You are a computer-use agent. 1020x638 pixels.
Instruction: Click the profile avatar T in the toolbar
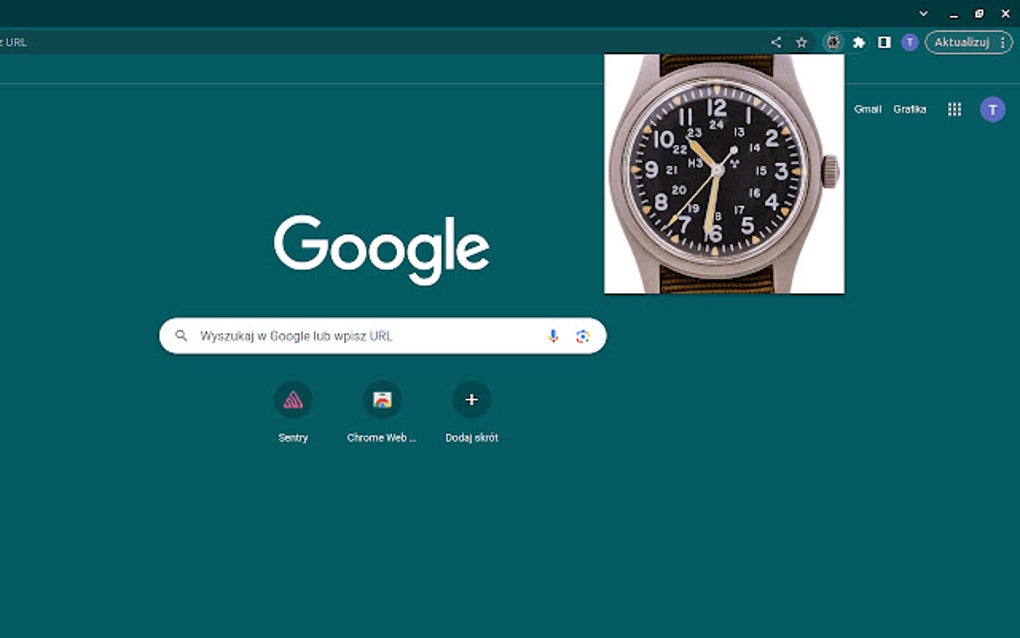point(909,42)
